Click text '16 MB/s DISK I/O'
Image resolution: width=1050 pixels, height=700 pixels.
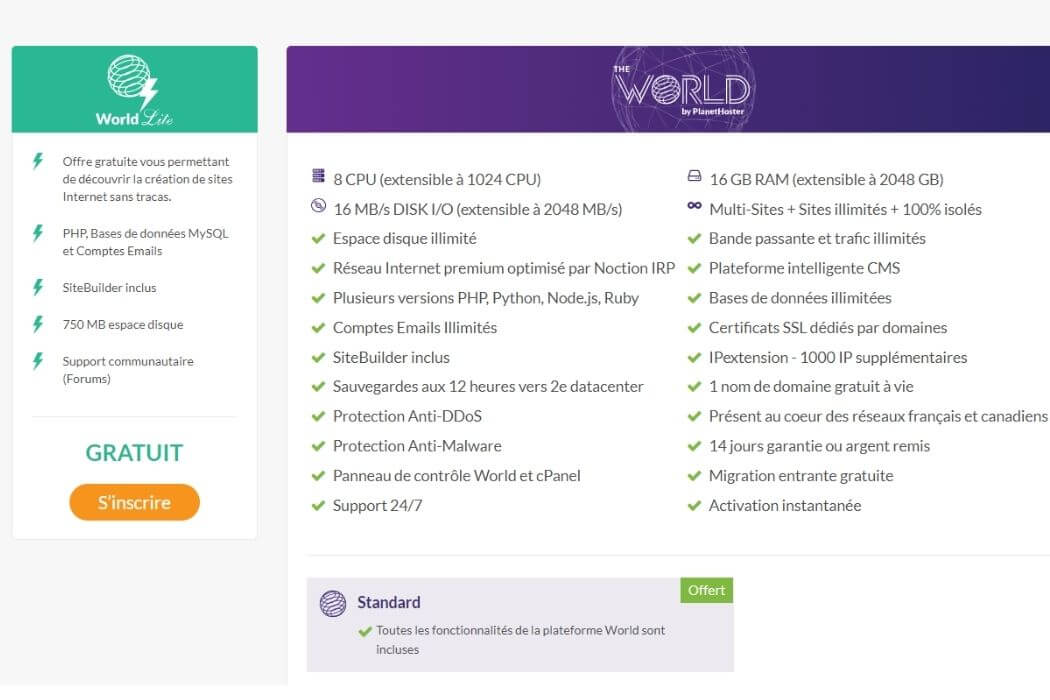tap(393, 209)
